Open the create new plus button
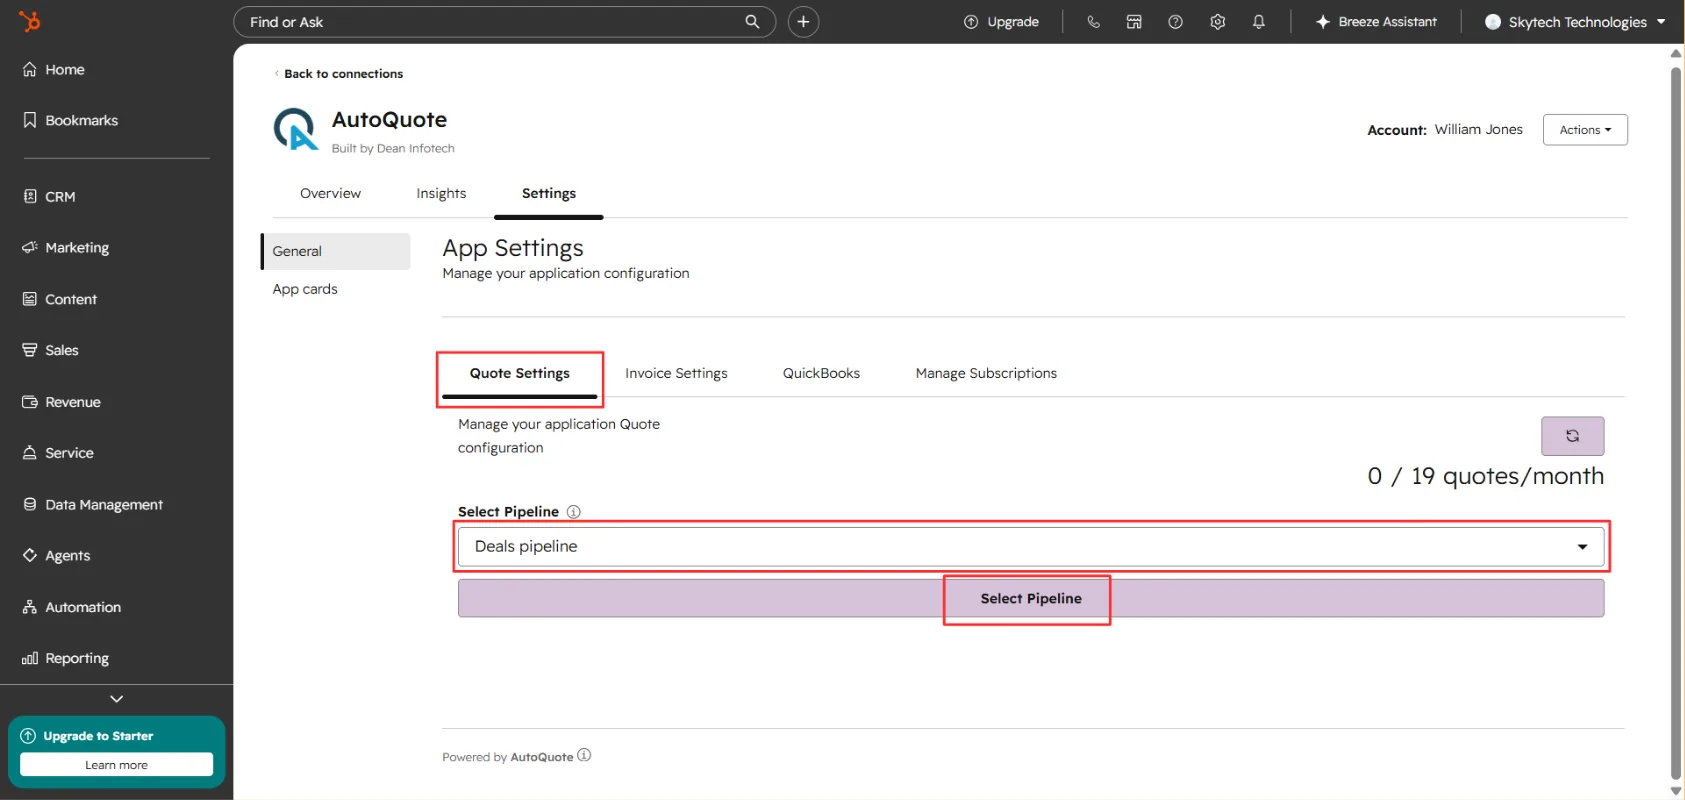This screenshot has width=1685, height=800. pyautogui.click(x=803, y=22)
